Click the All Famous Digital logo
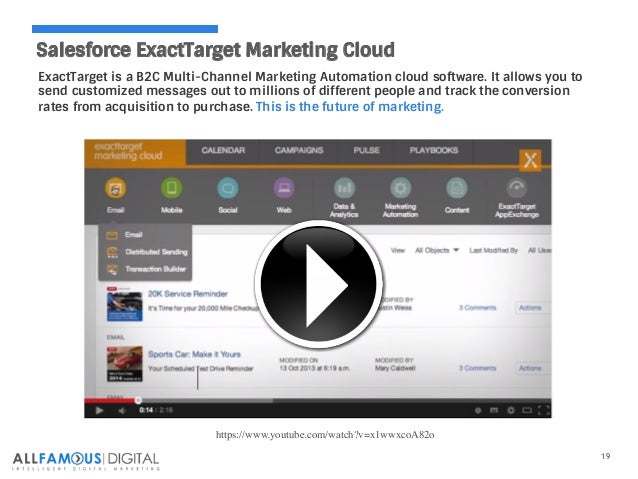638x479 pixels. coord(86,461)
